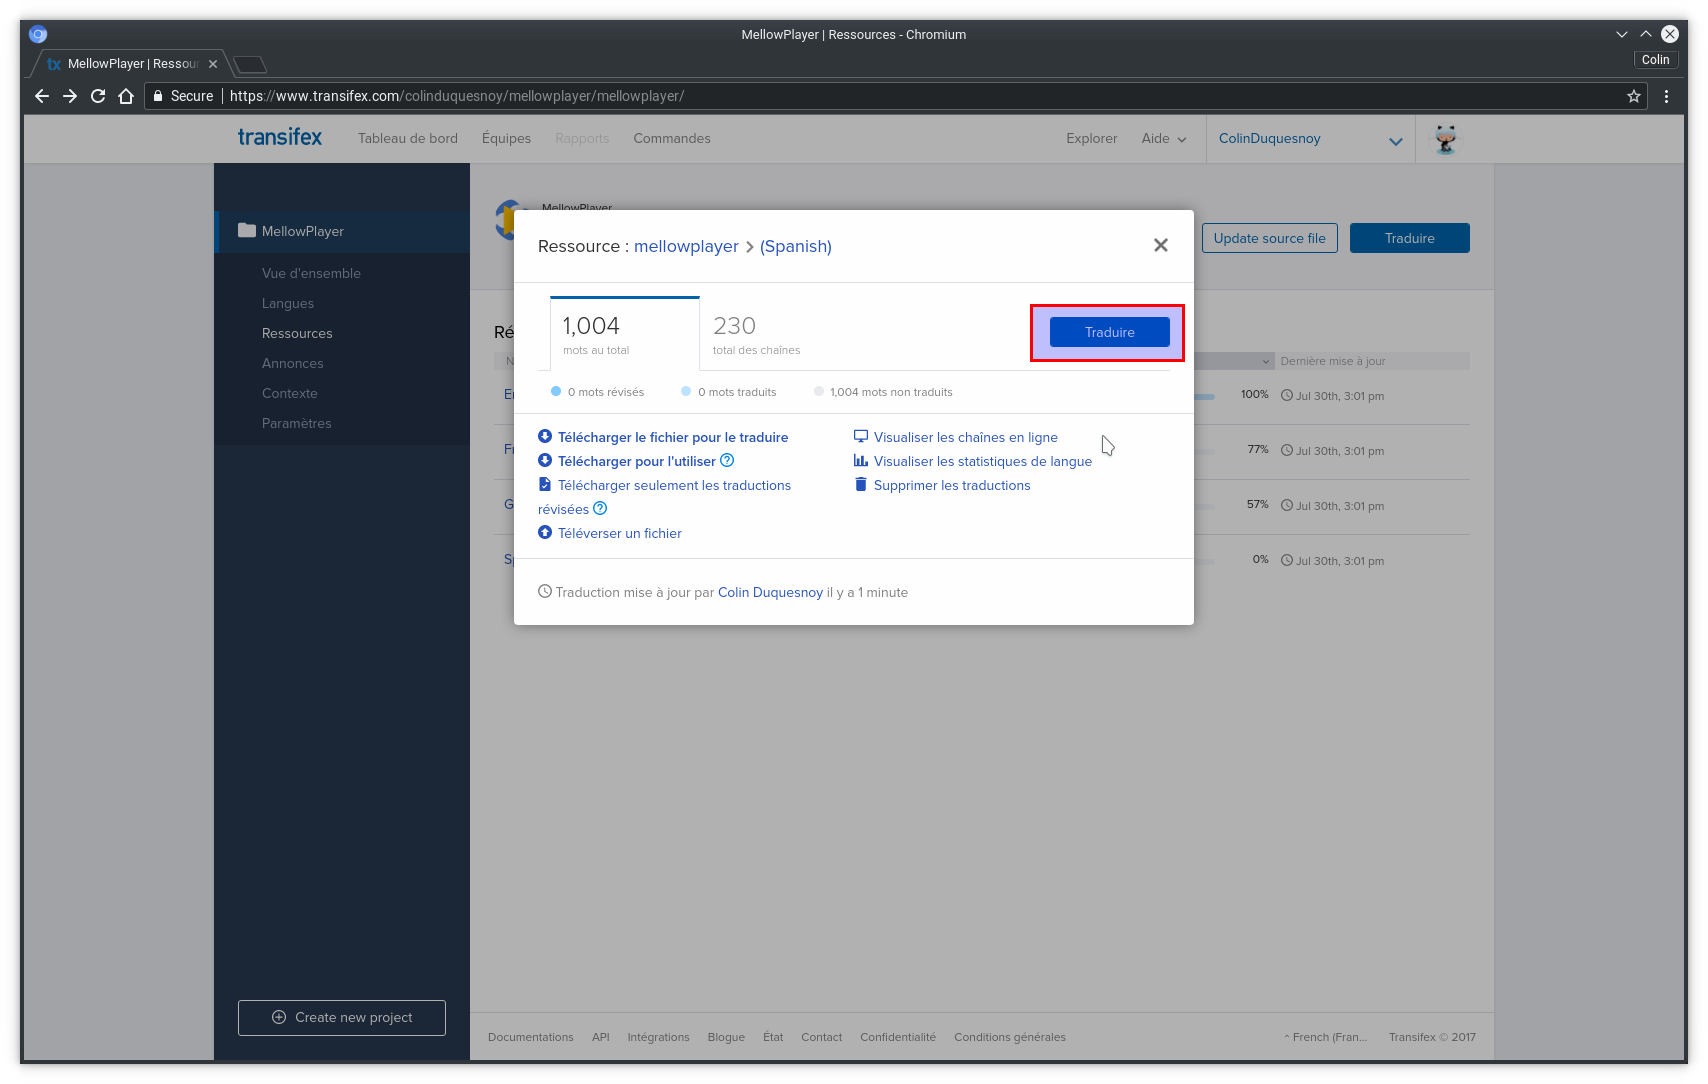Select Langues in sidebar
Image resolution: width=1708 pixels, height=1084 pixels.
point(288,303)
